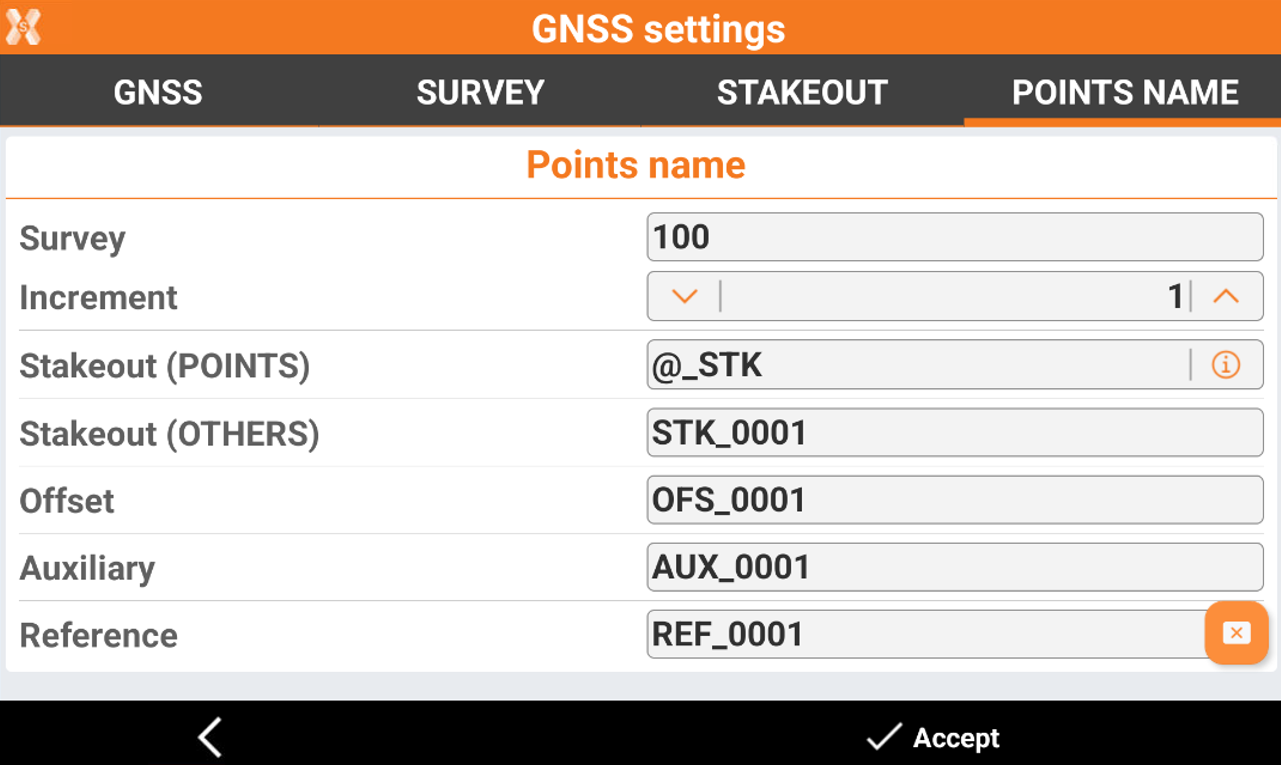Click the info icon beside @_STK
Image resolution: width=1281 pixels, height=765 pixels.
point(1225,366)
